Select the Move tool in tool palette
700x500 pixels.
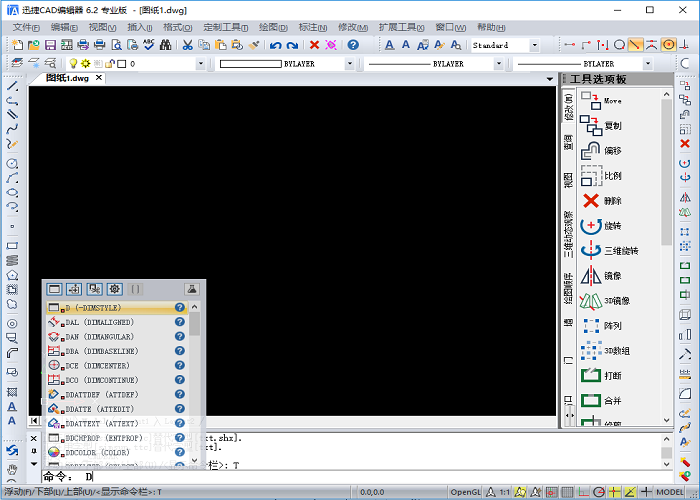click(601, 100)
